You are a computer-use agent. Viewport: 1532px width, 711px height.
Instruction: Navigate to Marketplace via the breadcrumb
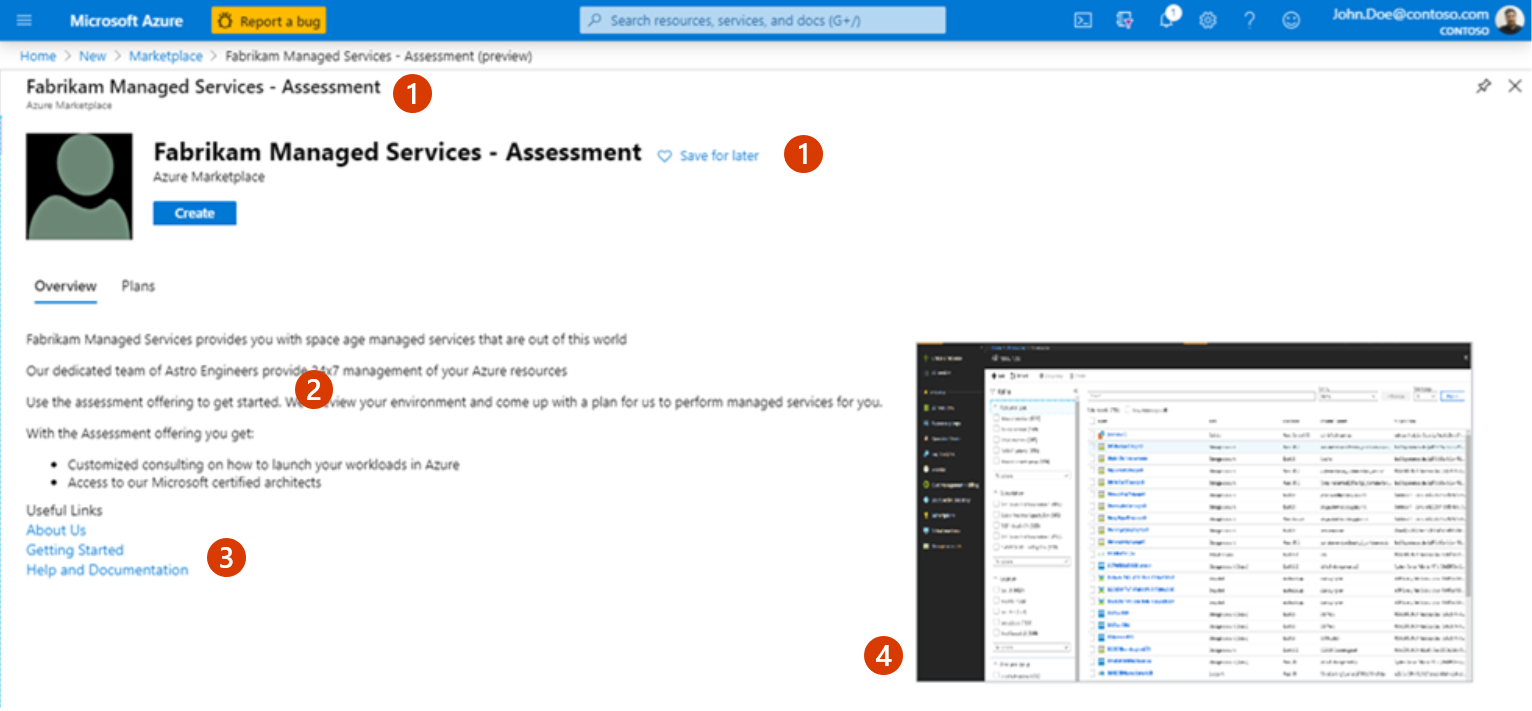[x=166, y=56]
